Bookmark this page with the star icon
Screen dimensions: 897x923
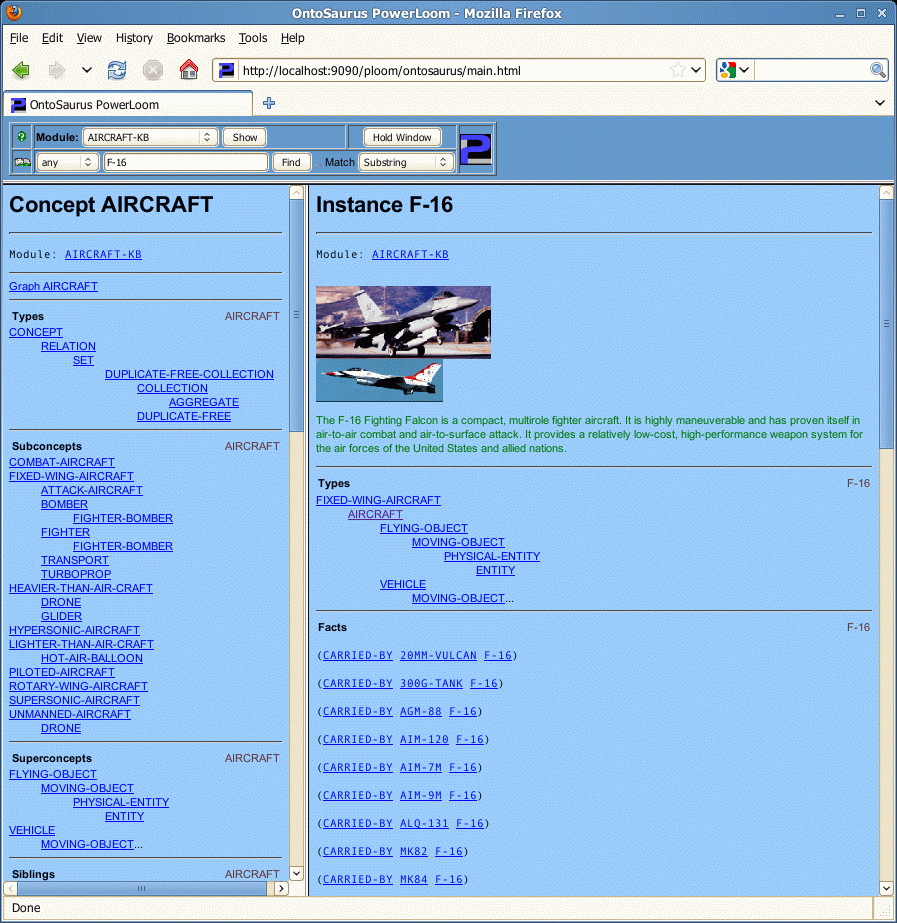pyautogui.click(x=678, y=70)
